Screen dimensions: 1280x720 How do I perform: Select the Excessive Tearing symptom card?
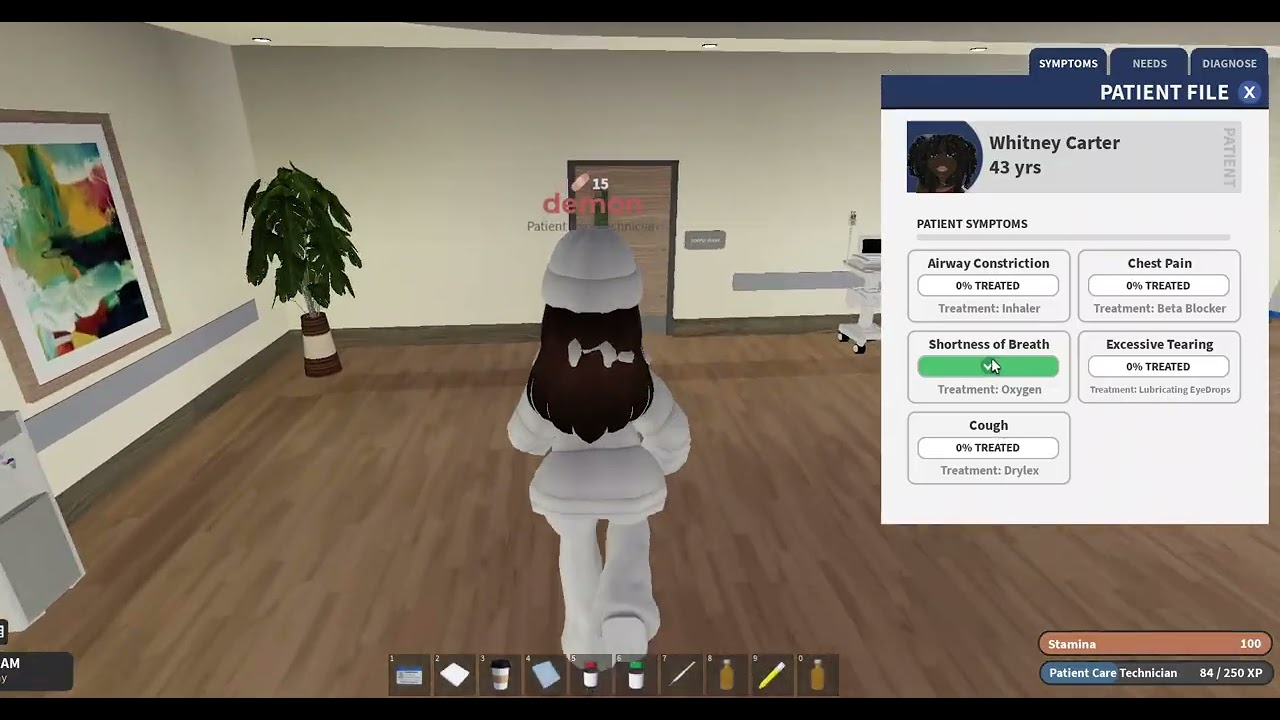(1159, 366)
